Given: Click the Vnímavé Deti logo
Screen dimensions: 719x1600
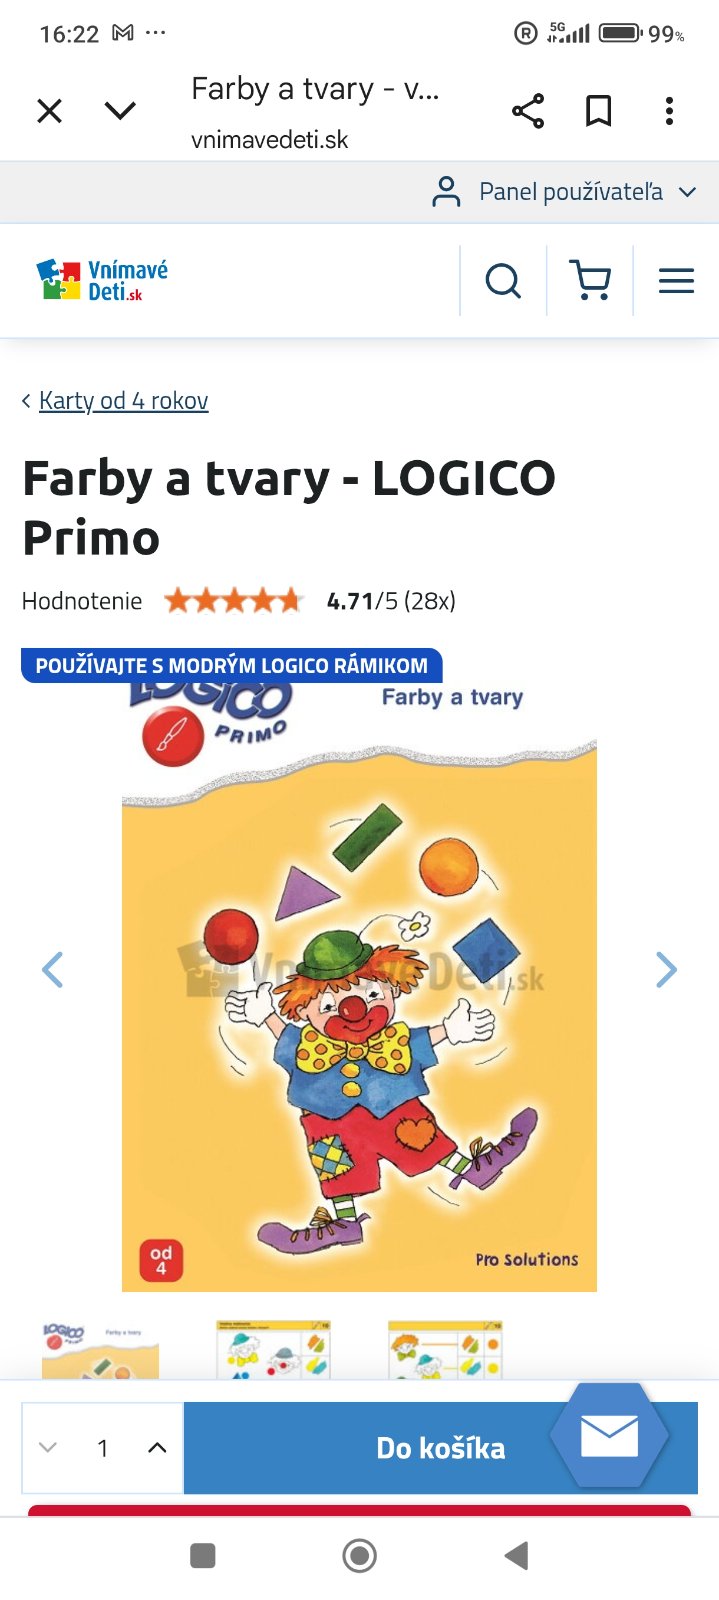Looking at the screenshot, I should 102,281.
